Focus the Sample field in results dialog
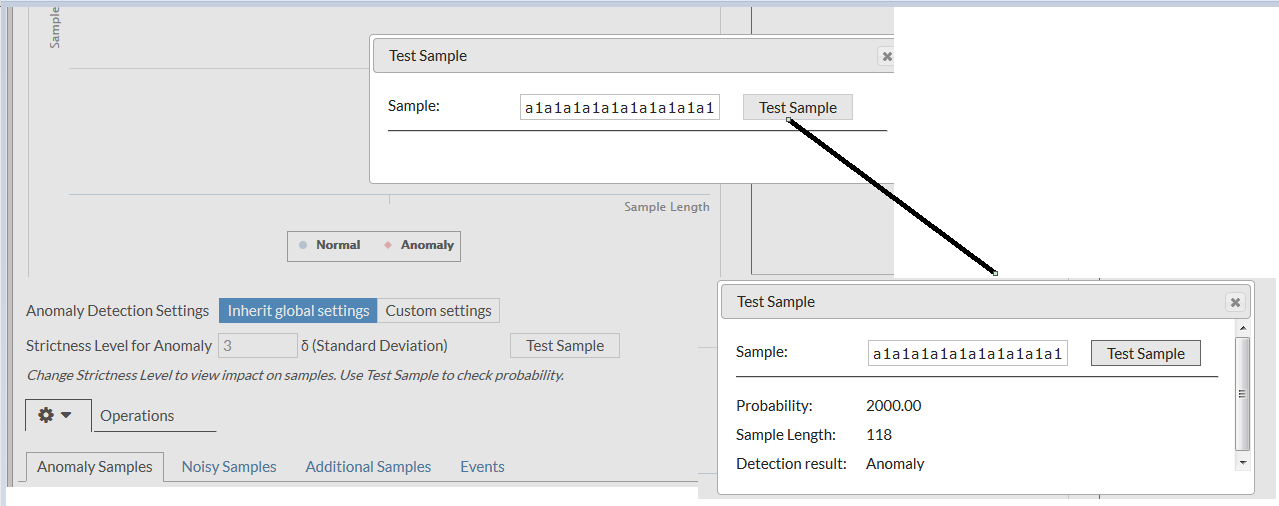 click(967, 354)
